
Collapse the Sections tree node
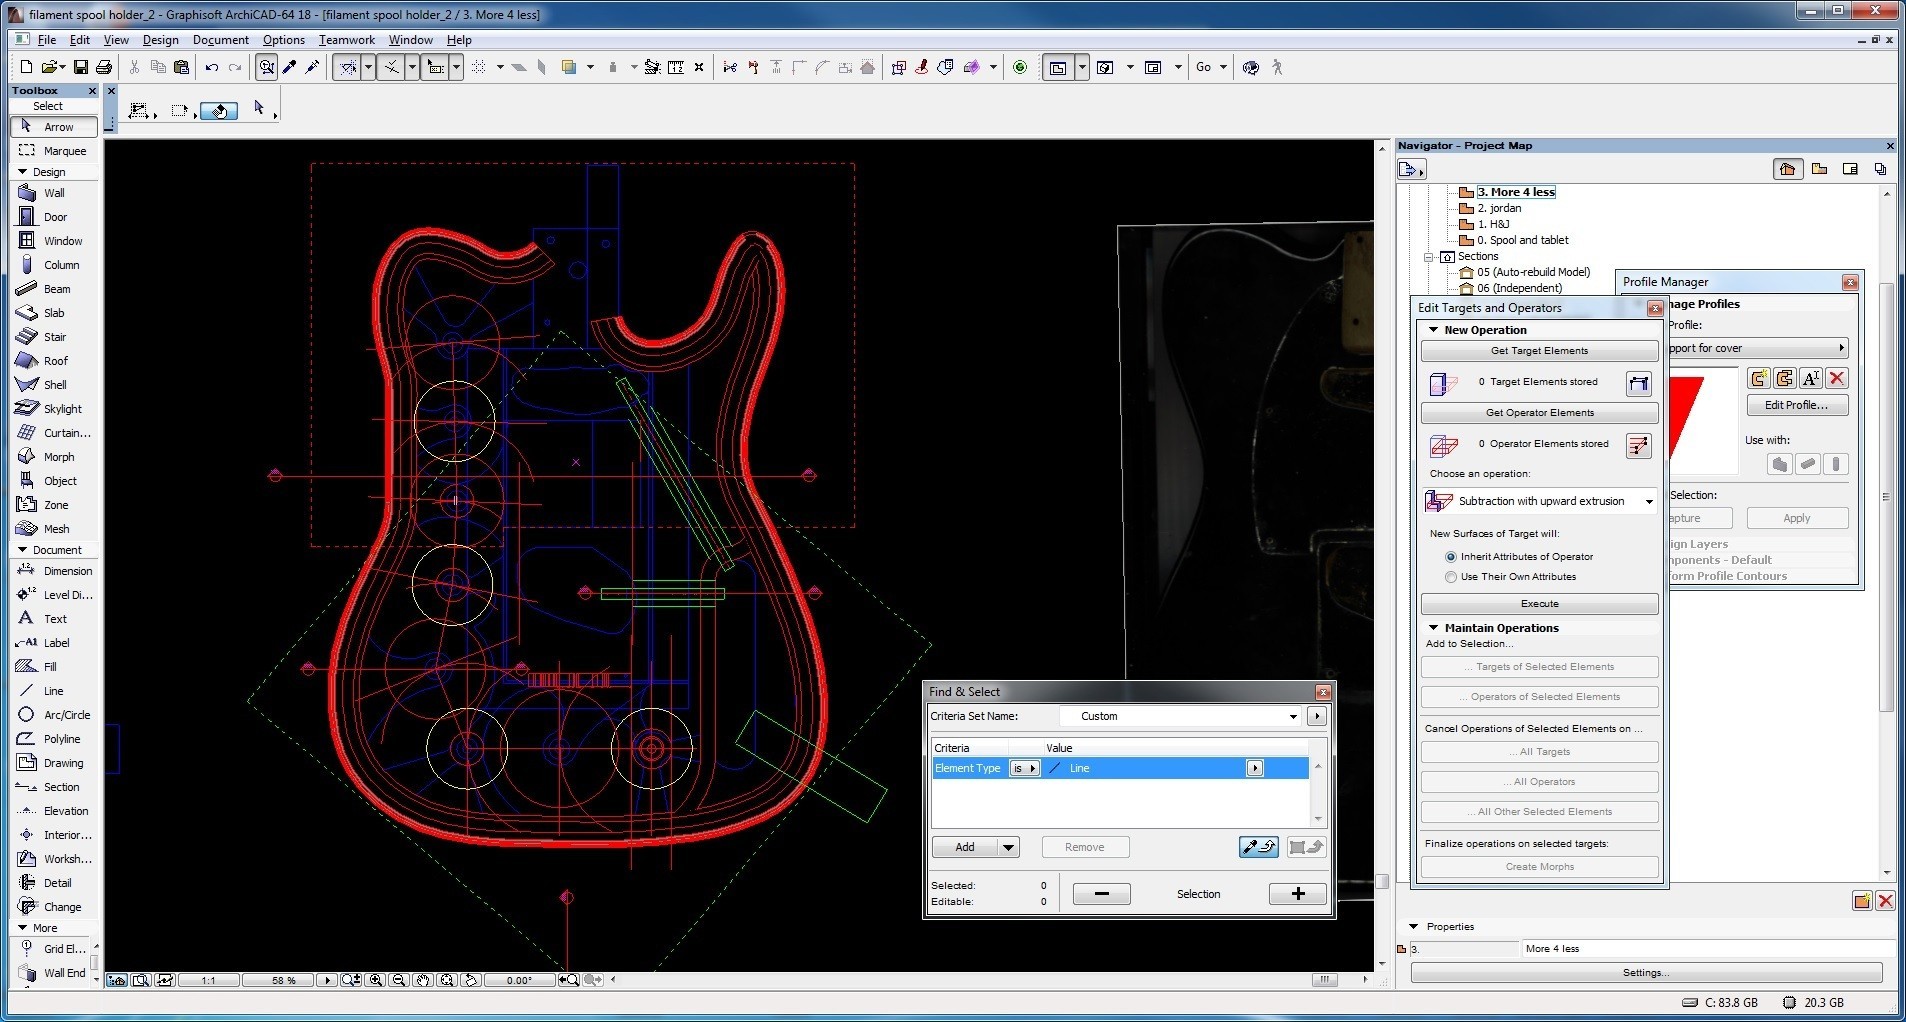pos(1430,257)
